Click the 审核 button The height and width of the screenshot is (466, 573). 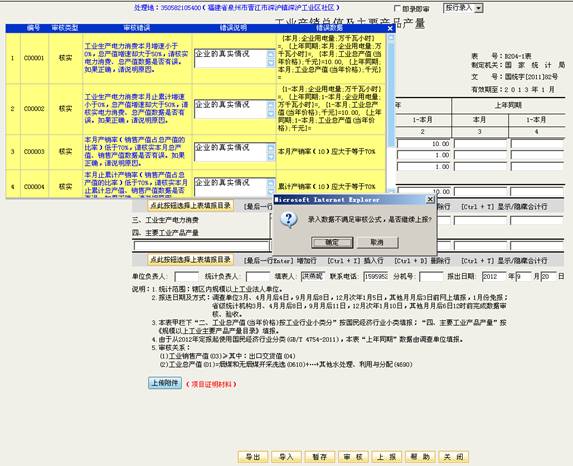point(353,457)
